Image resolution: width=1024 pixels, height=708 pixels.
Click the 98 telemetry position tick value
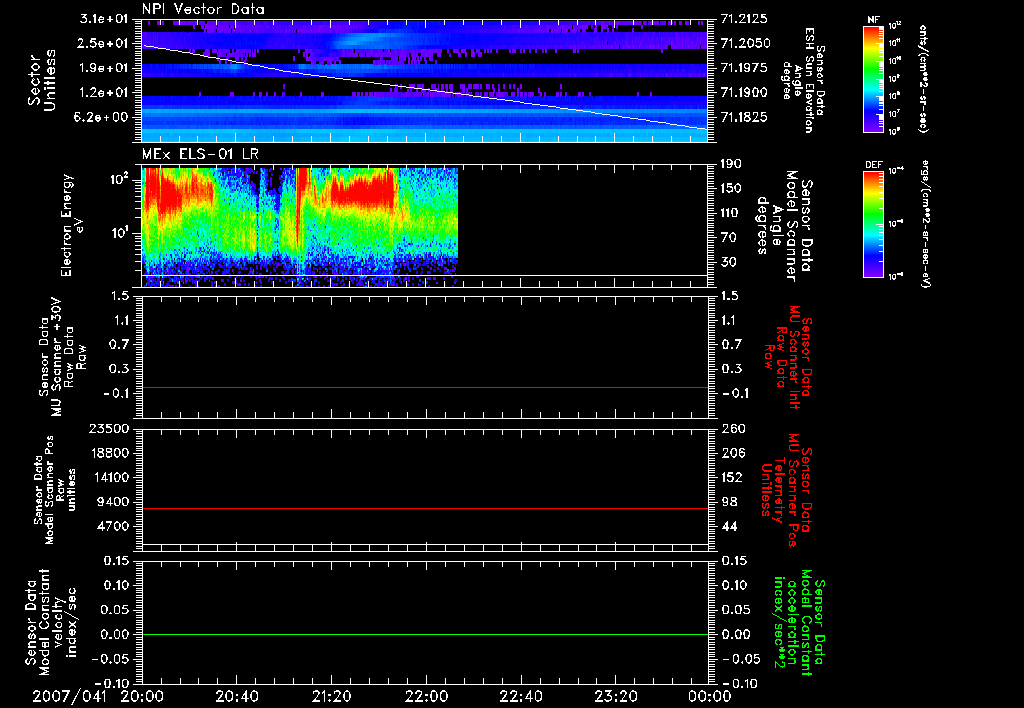point(729,502)
